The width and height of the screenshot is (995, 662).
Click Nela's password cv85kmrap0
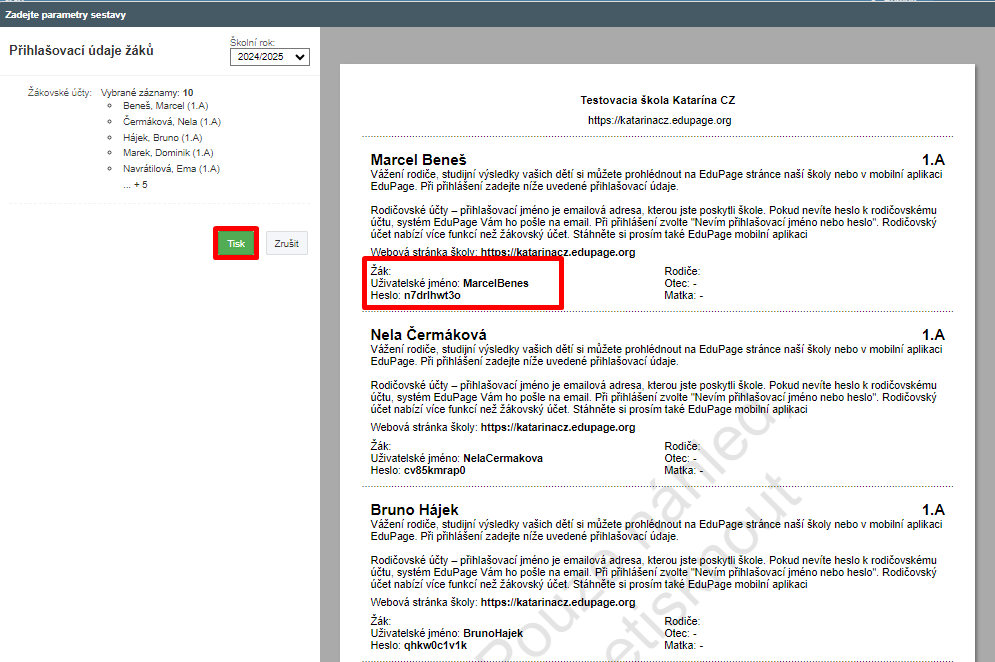(x=434, y=470)
